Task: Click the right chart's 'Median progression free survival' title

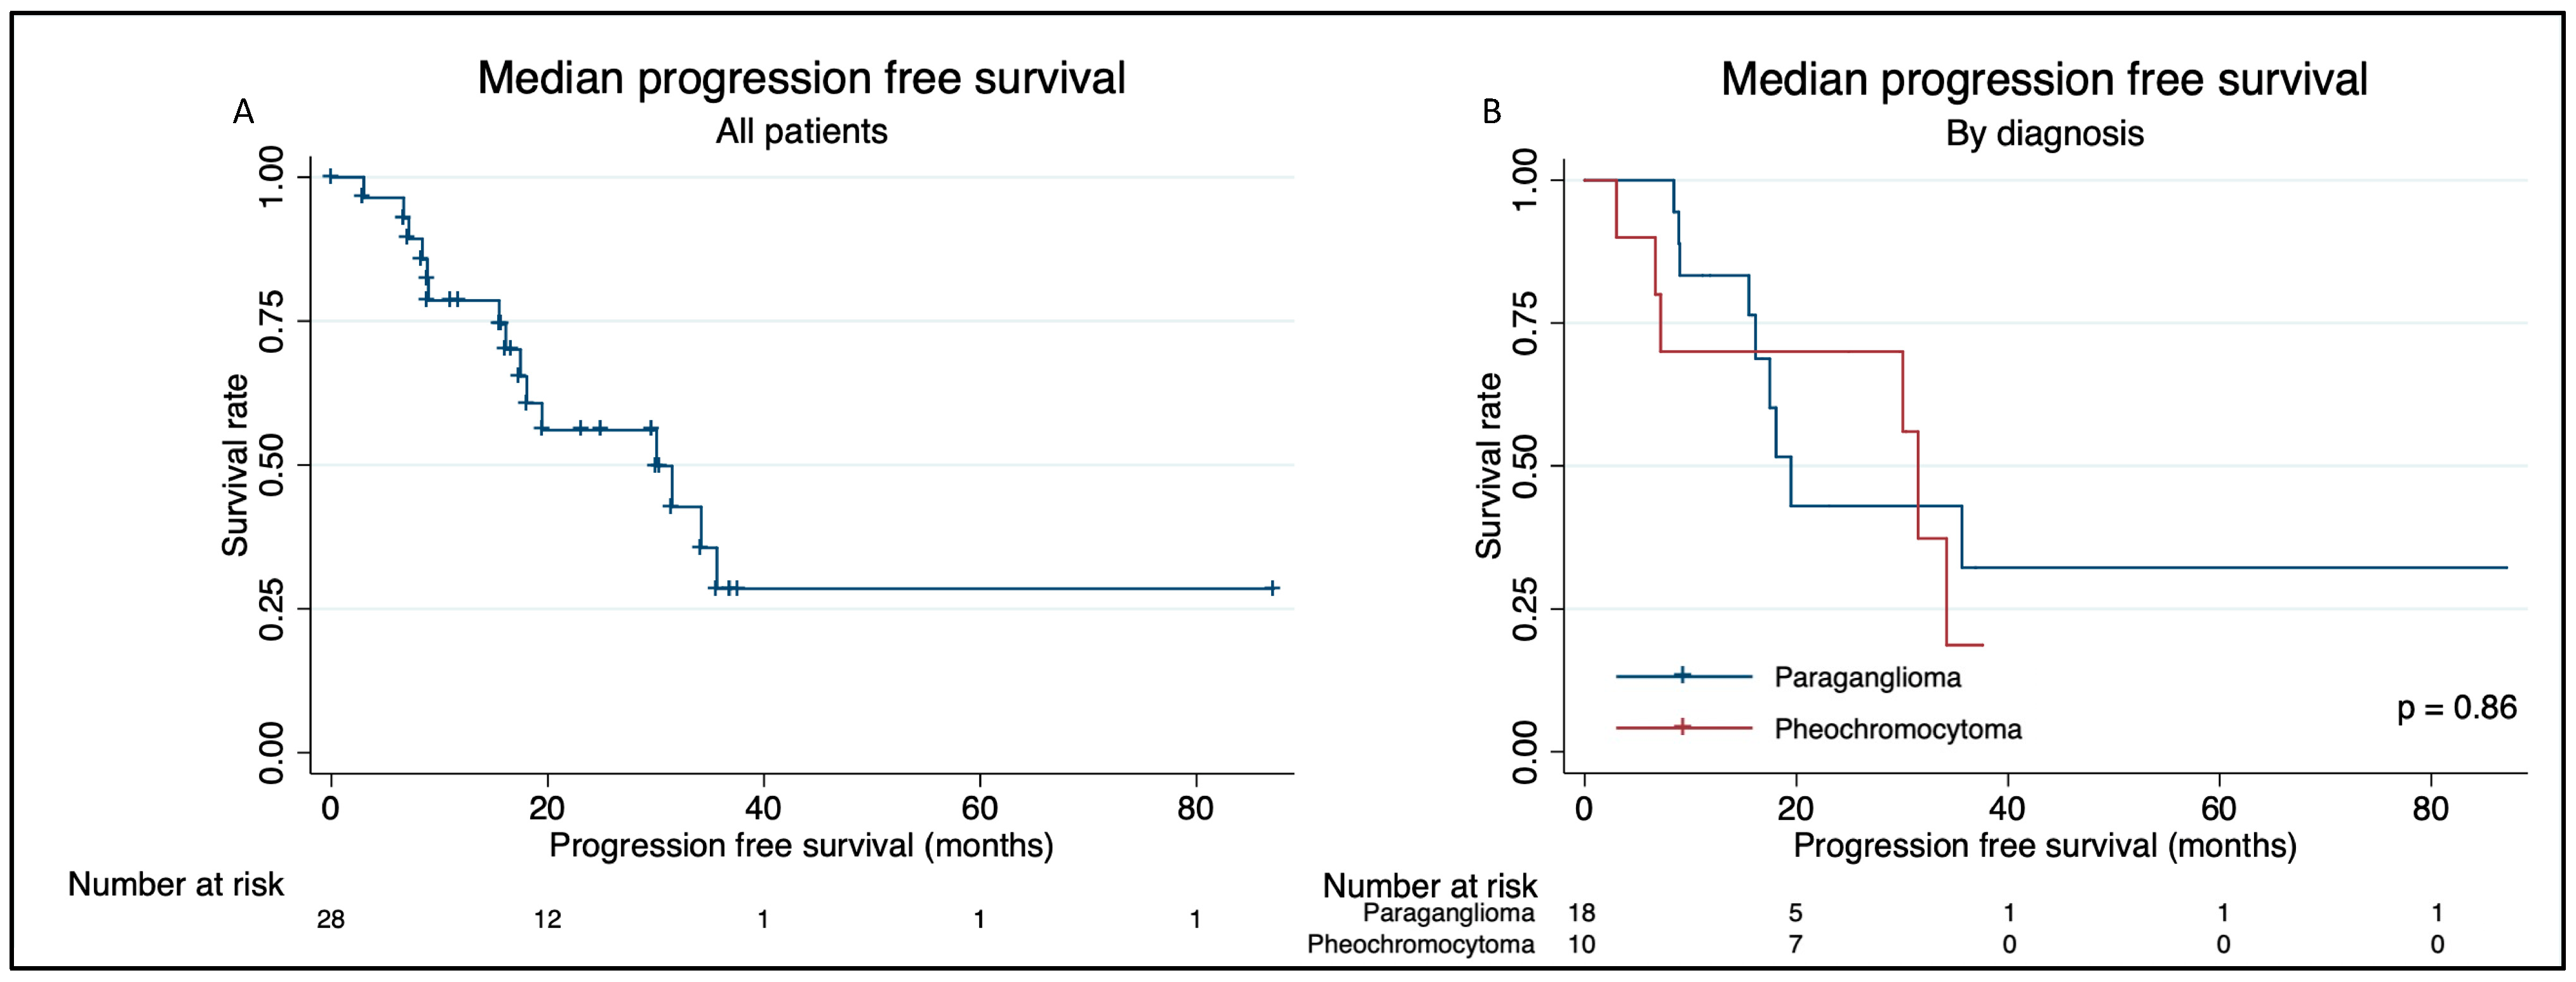Action: 2044,79
